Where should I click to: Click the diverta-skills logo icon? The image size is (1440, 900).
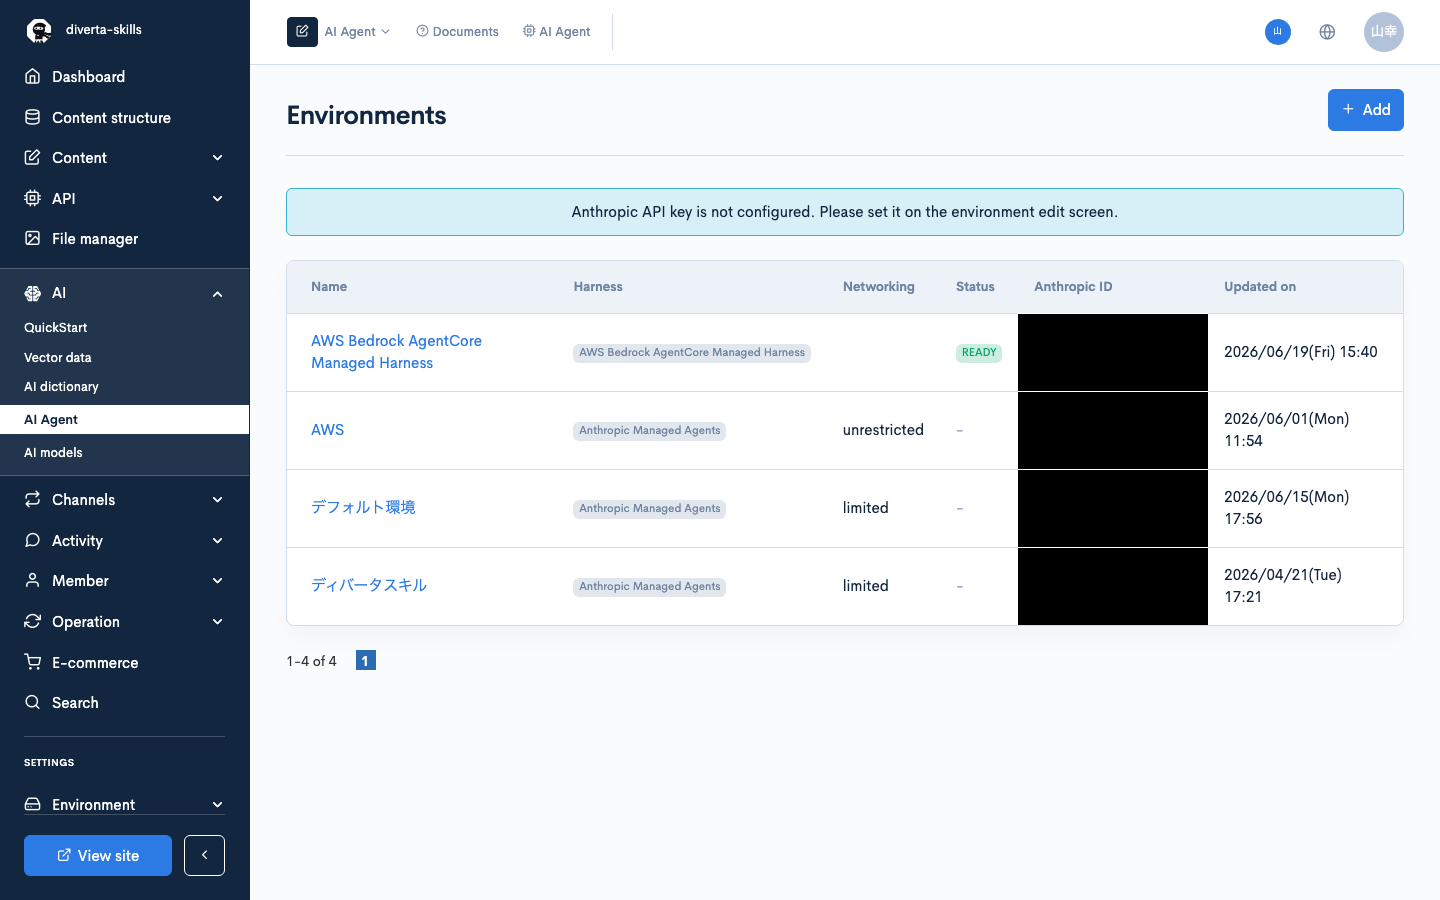tap(39, 31)
